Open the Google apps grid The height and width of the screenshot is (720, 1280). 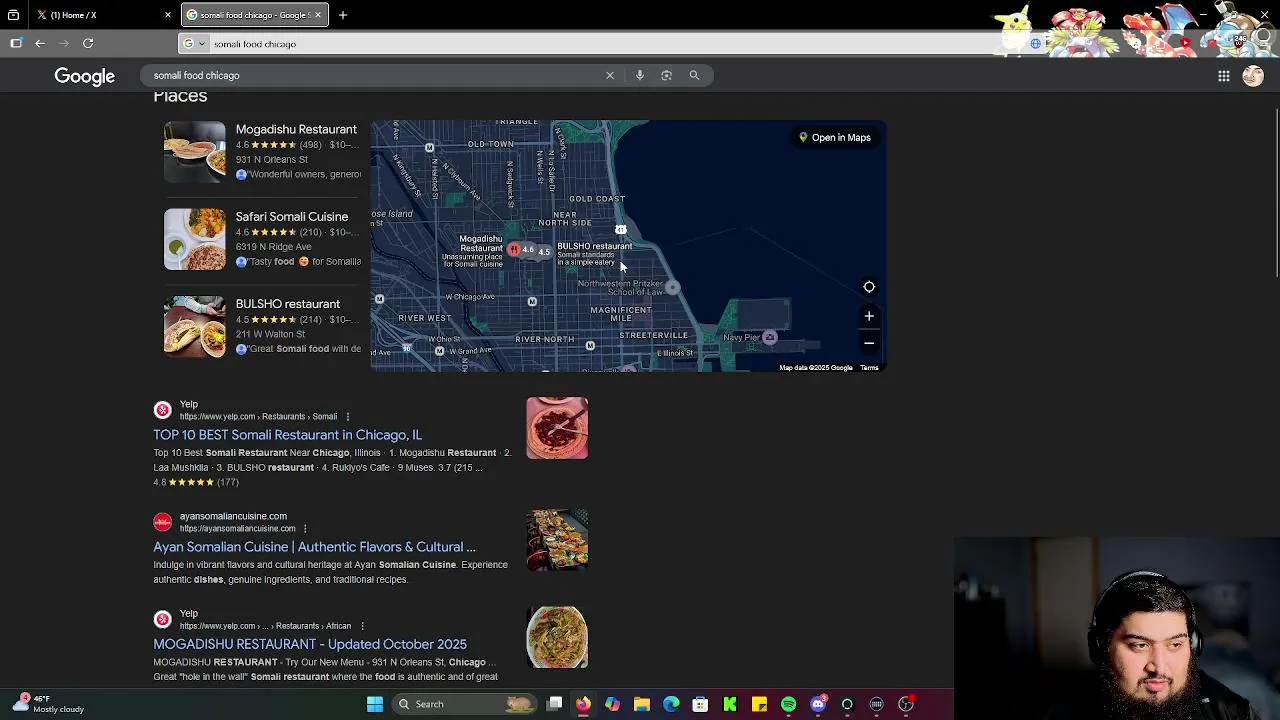(x=1224, y=76)
